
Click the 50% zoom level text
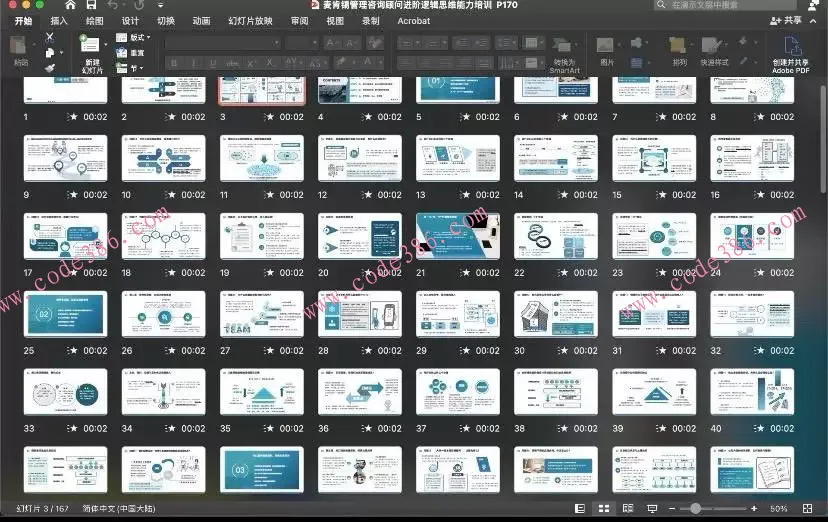pos(778,509)
